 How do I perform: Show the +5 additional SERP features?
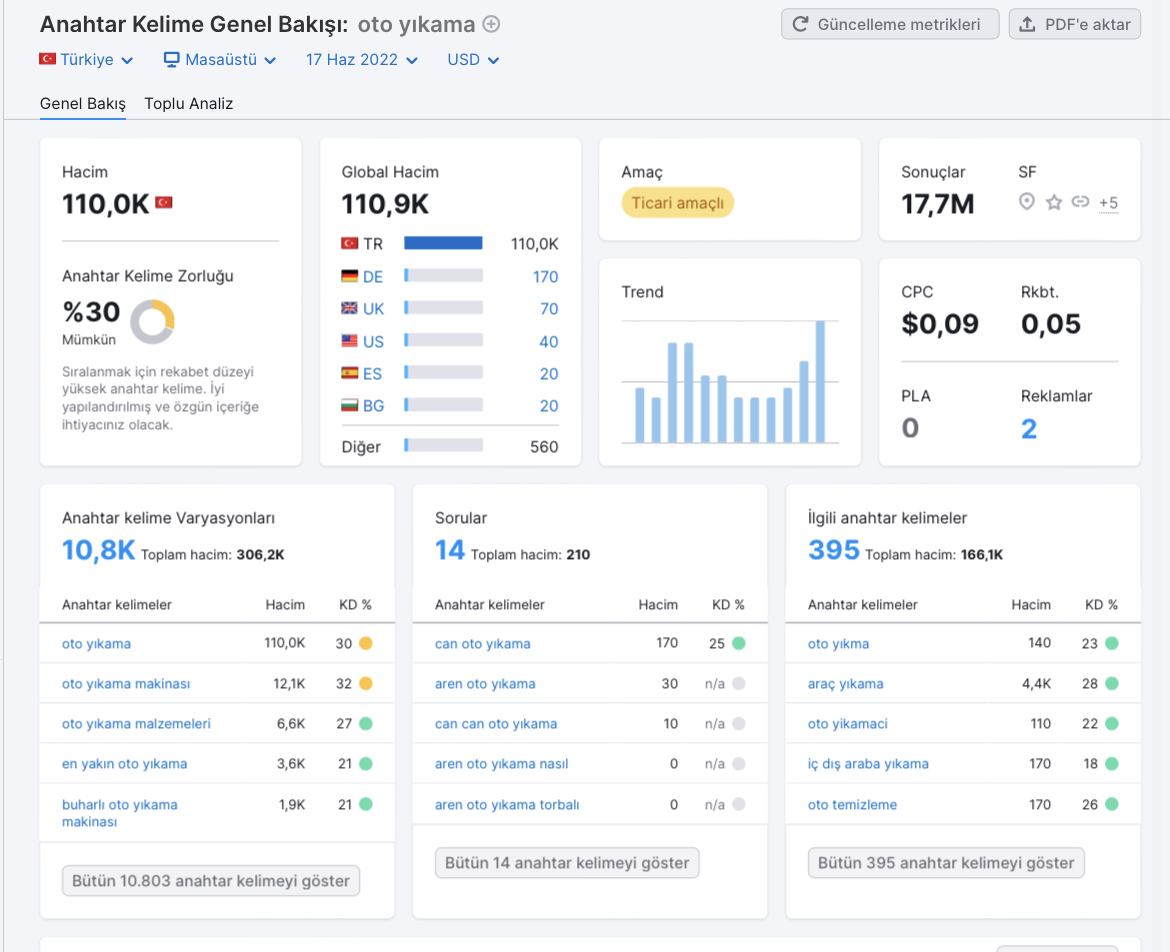[x=1108, y=202]
